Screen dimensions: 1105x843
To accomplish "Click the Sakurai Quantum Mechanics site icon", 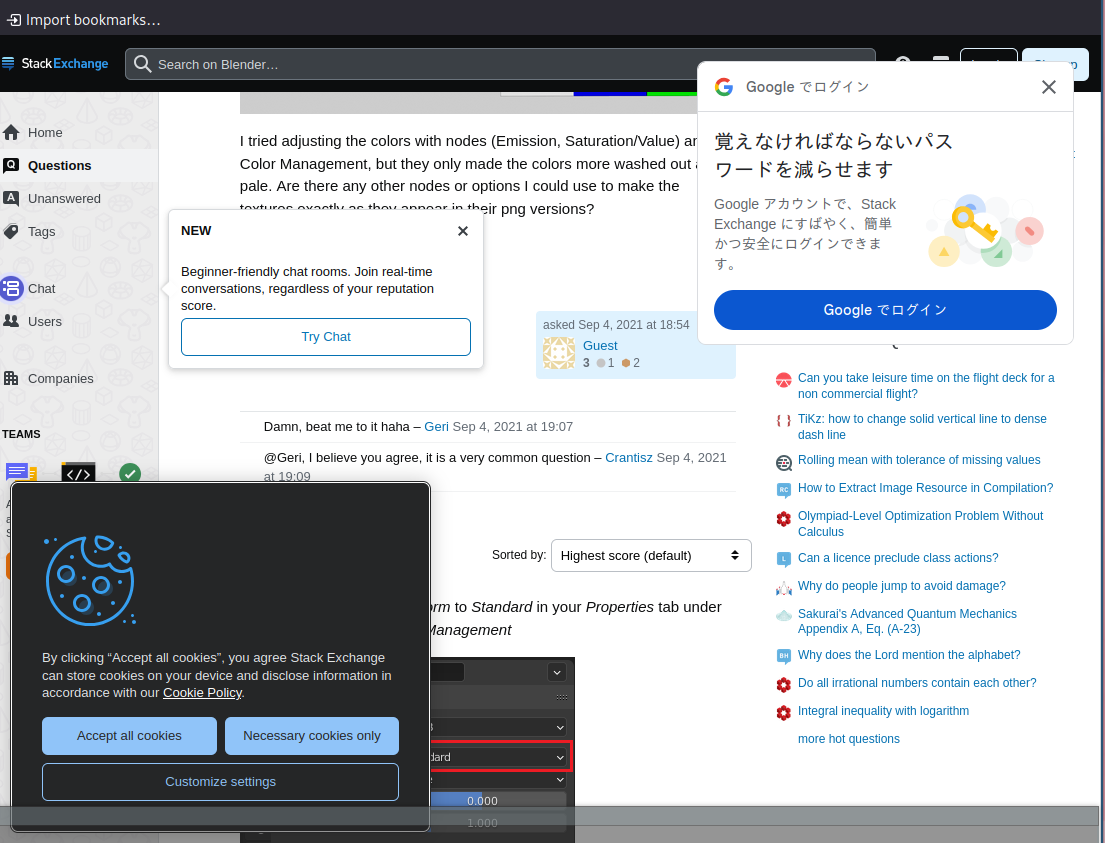I will pyautogui.click(x=784, y=615).
